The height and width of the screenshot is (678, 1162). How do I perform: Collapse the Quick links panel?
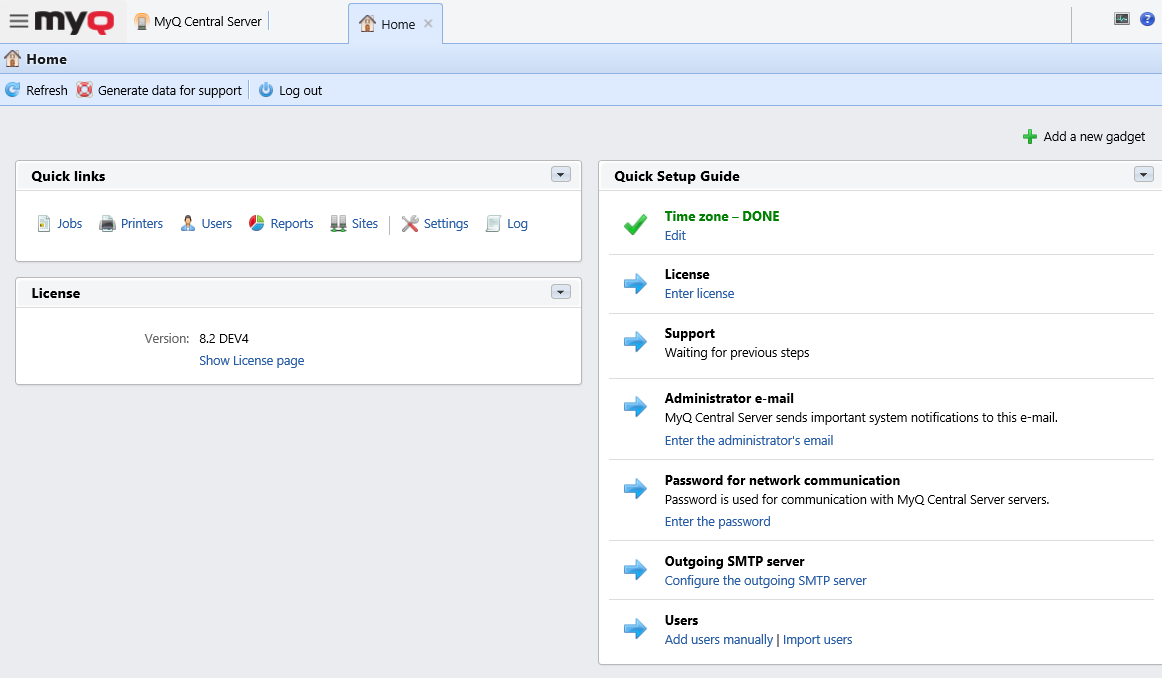561,174
